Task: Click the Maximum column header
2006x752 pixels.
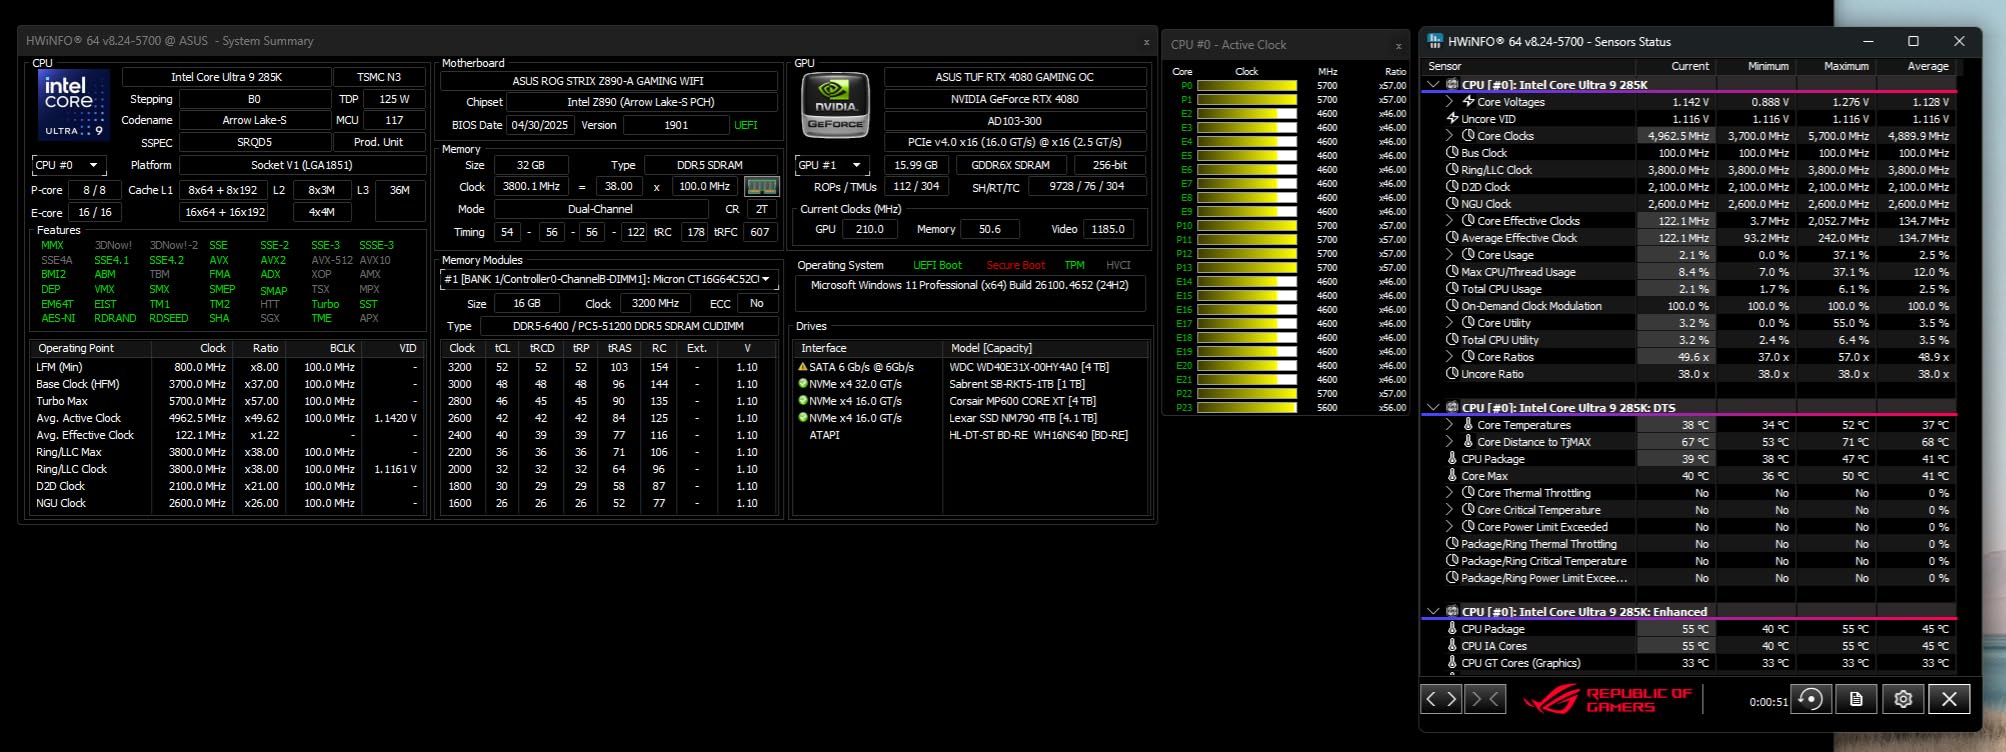Action: pos(1845,66)
